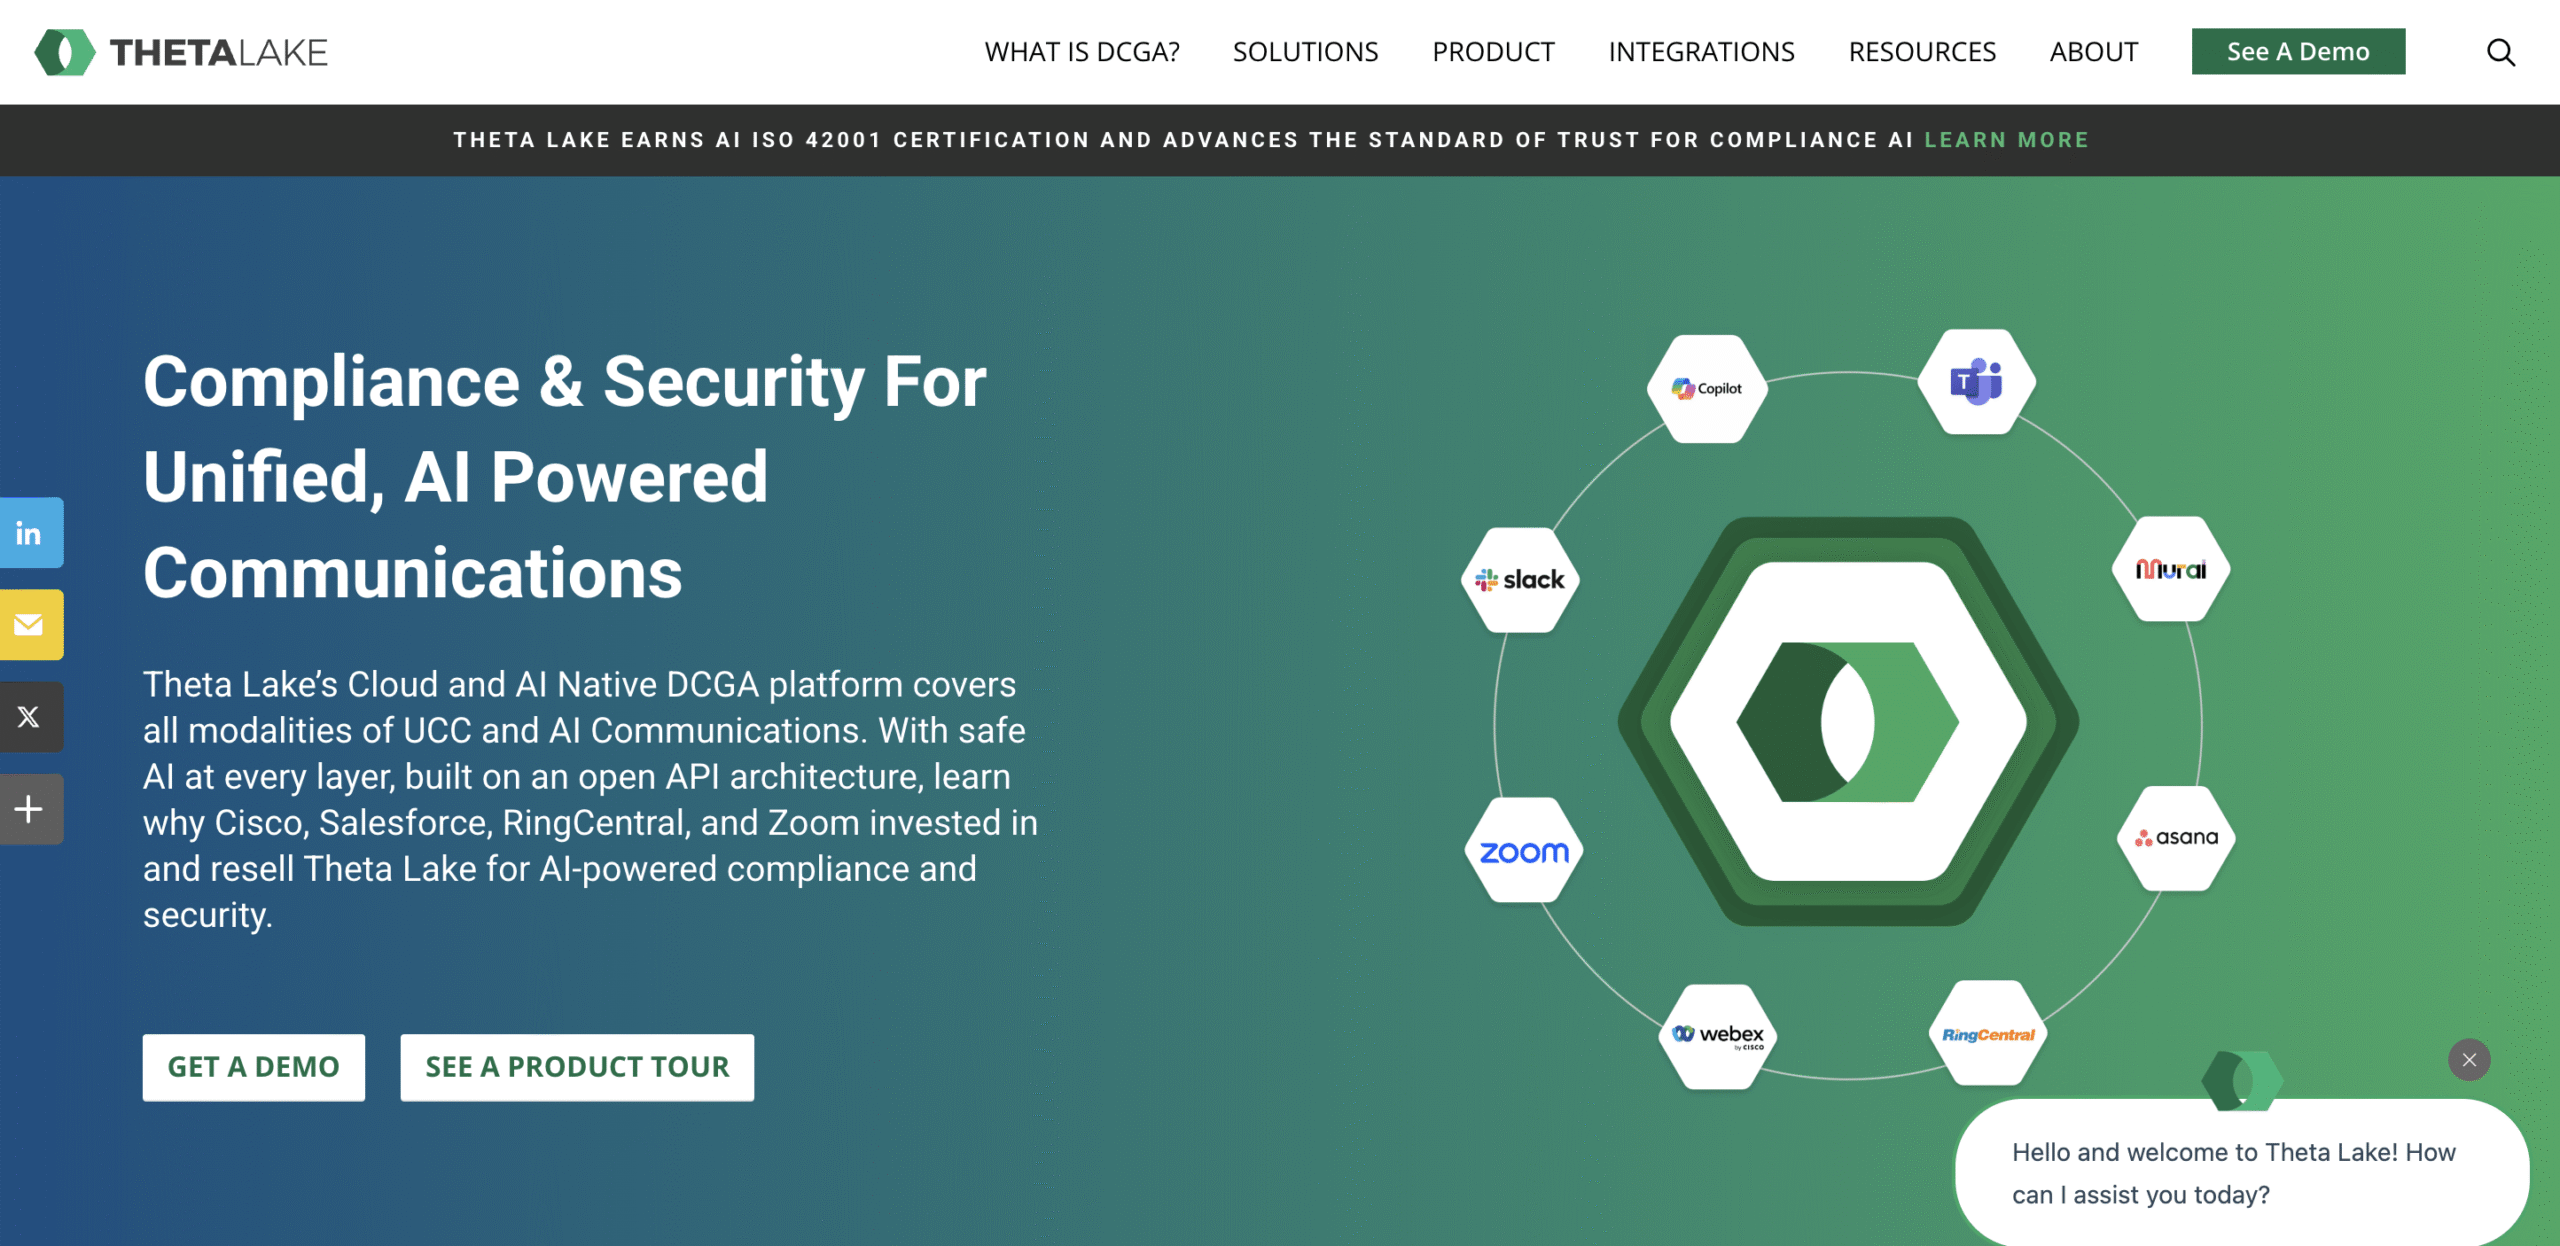The width and height of the screenshot is (2560, 1246).
Task: Select the Mural hexagon icon
Action: (2170, 569)
